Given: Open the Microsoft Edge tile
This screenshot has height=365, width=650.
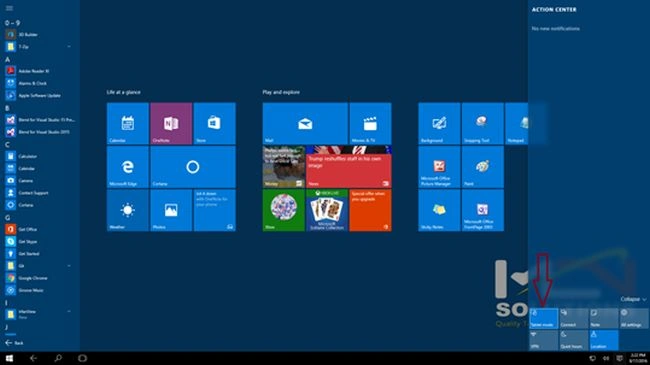Looking at the screenshot, I should click(128, 167).
